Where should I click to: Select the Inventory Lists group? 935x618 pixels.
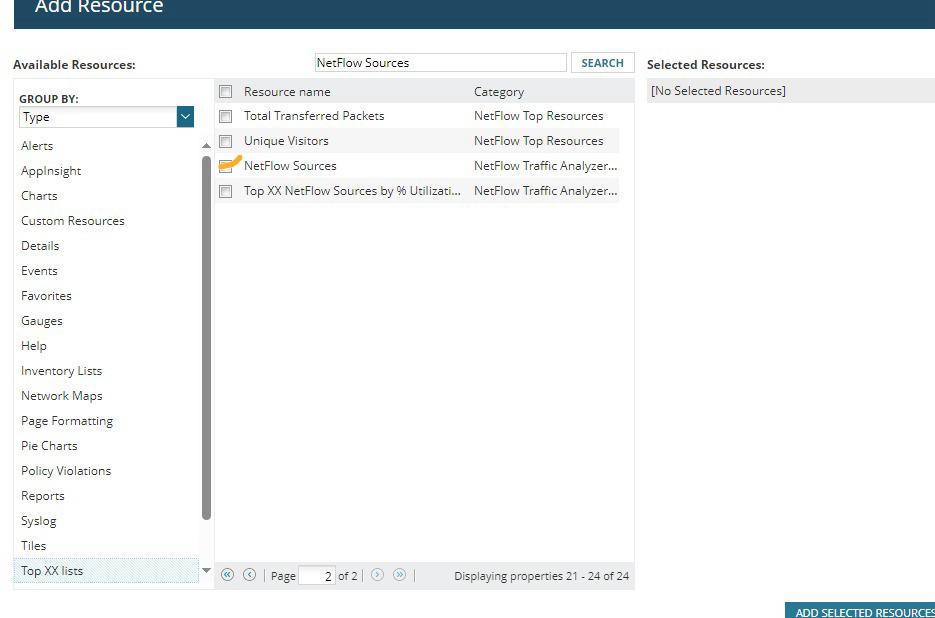61,371
